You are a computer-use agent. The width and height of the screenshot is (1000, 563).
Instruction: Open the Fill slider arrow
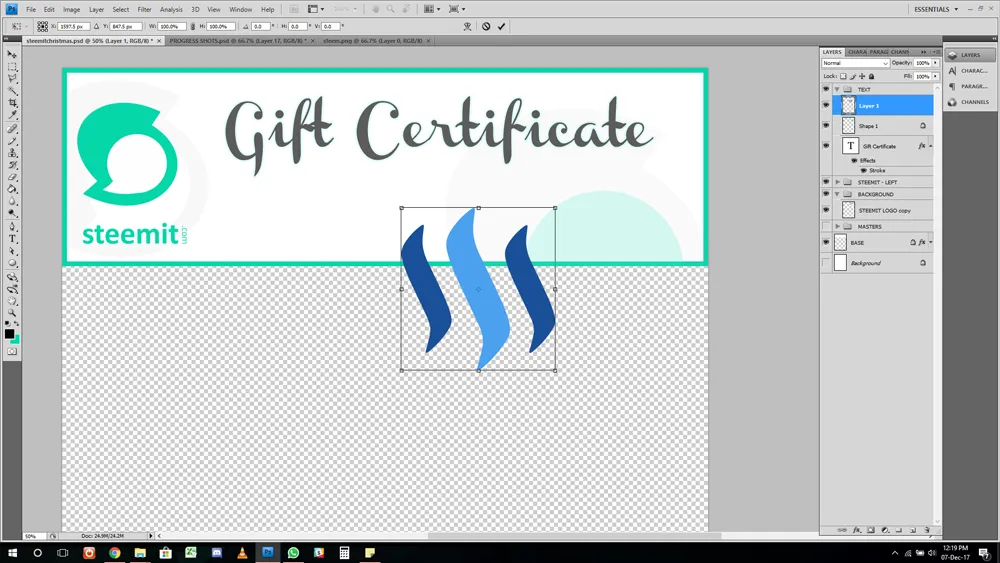coord(936,77)
